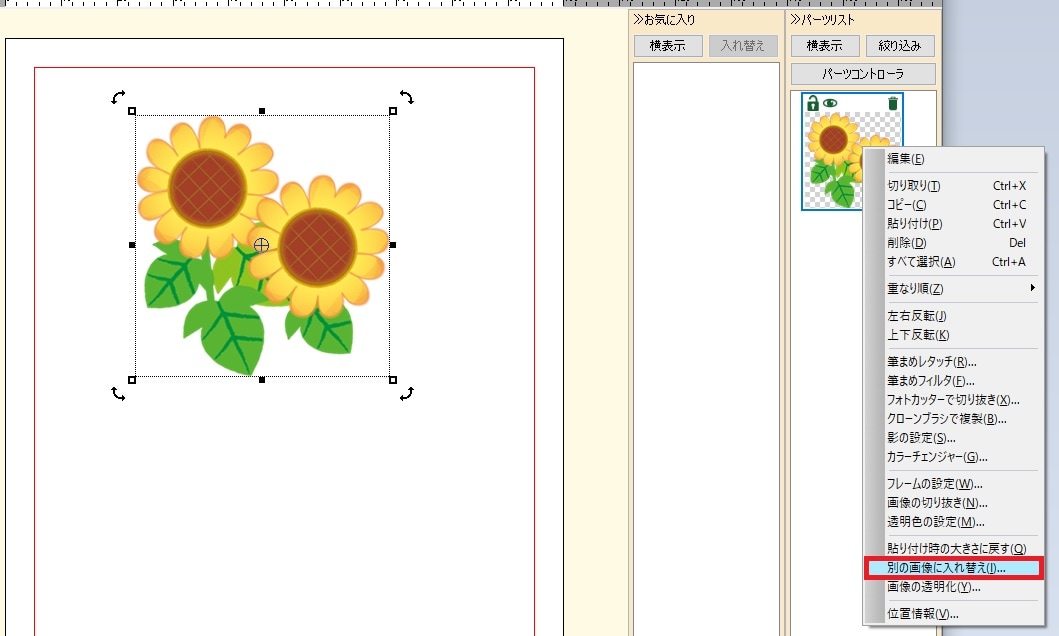
Task: Click the 横表示 button in お気に入り panel
Action: click(668, 46)
